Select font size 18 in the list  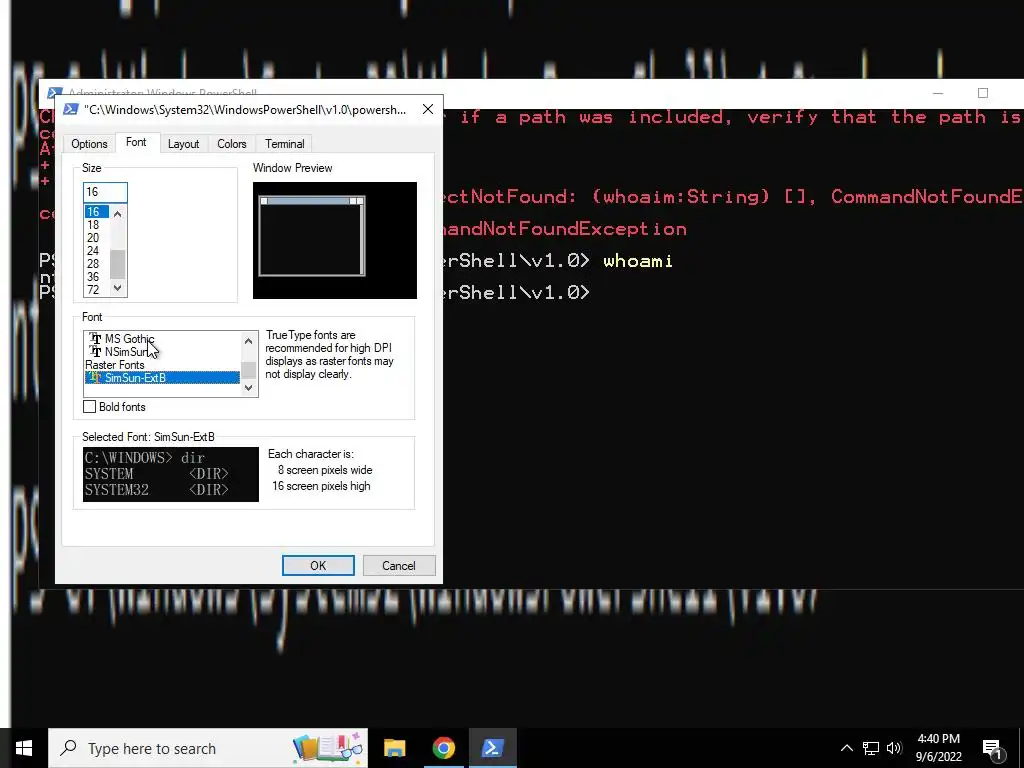click(x=97, y=225)
